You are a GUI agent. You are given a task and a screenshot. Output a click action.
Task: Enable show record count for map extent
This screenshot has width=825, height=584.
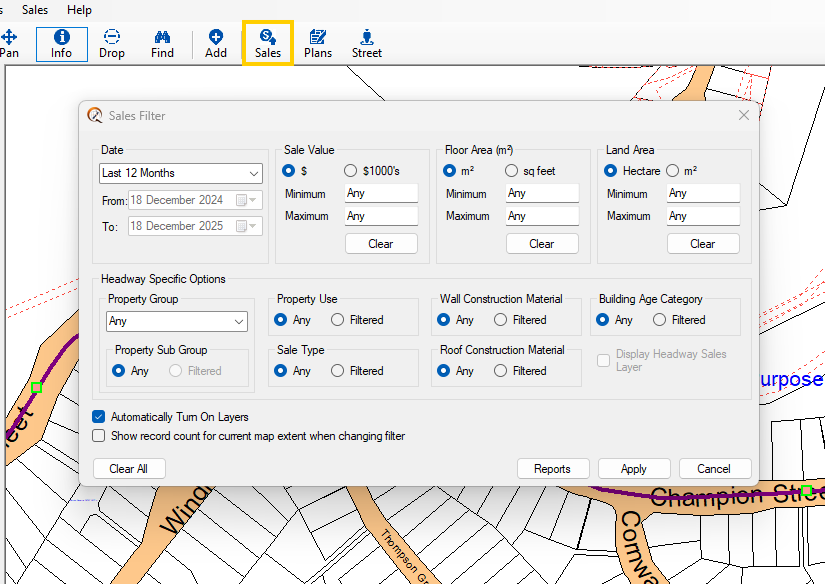click(x=99, y=436)
